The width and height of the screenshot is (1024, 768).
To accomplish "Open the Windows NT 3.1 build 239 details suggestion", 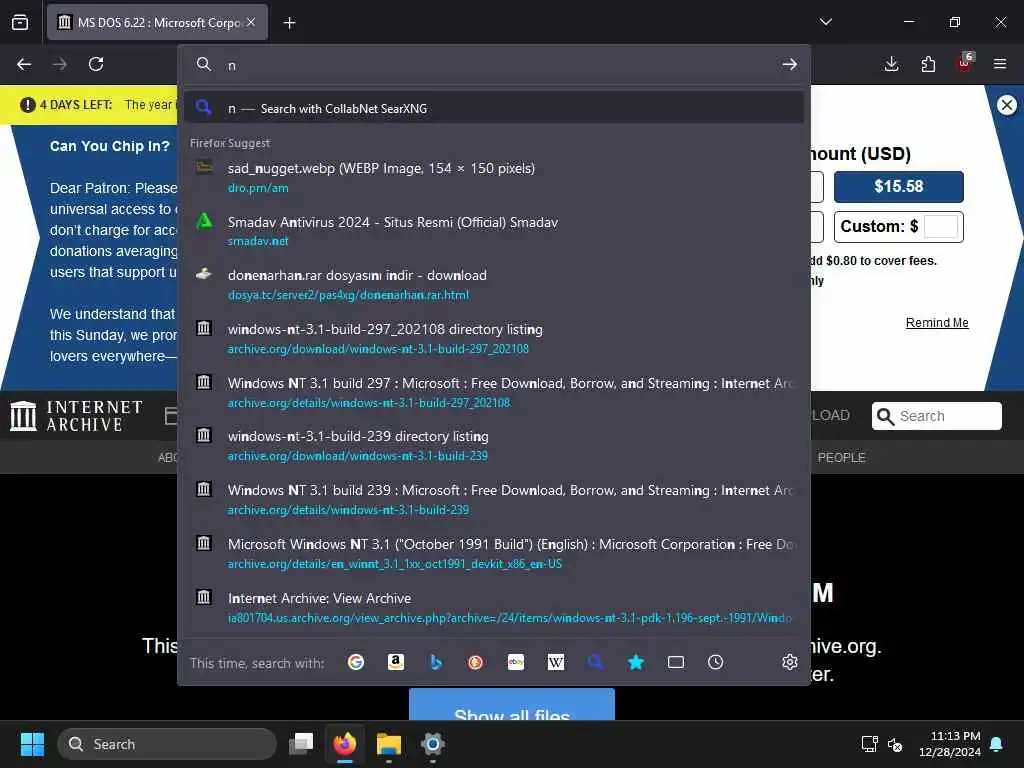I will point(494,500).
